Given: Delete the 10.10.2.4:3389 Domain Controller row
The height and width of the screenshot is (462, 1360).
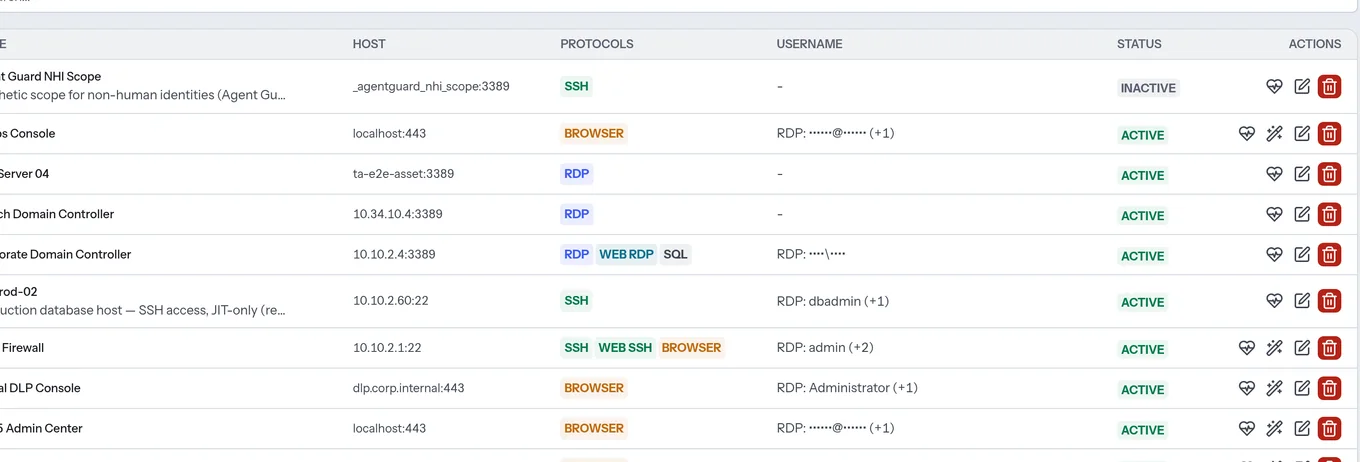Looking at the screenshot, I should tap(1329, 254).
